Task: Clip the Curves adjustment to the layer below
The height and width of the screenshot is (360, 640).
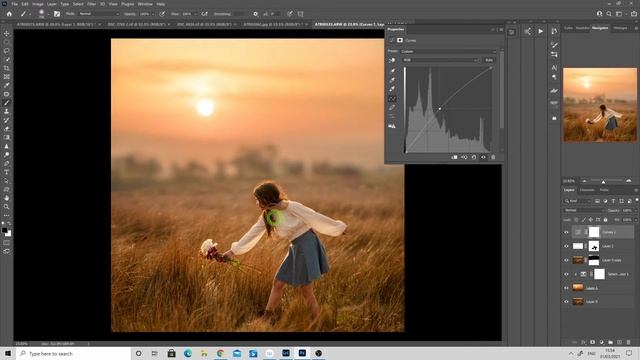Action: (454, 157)
